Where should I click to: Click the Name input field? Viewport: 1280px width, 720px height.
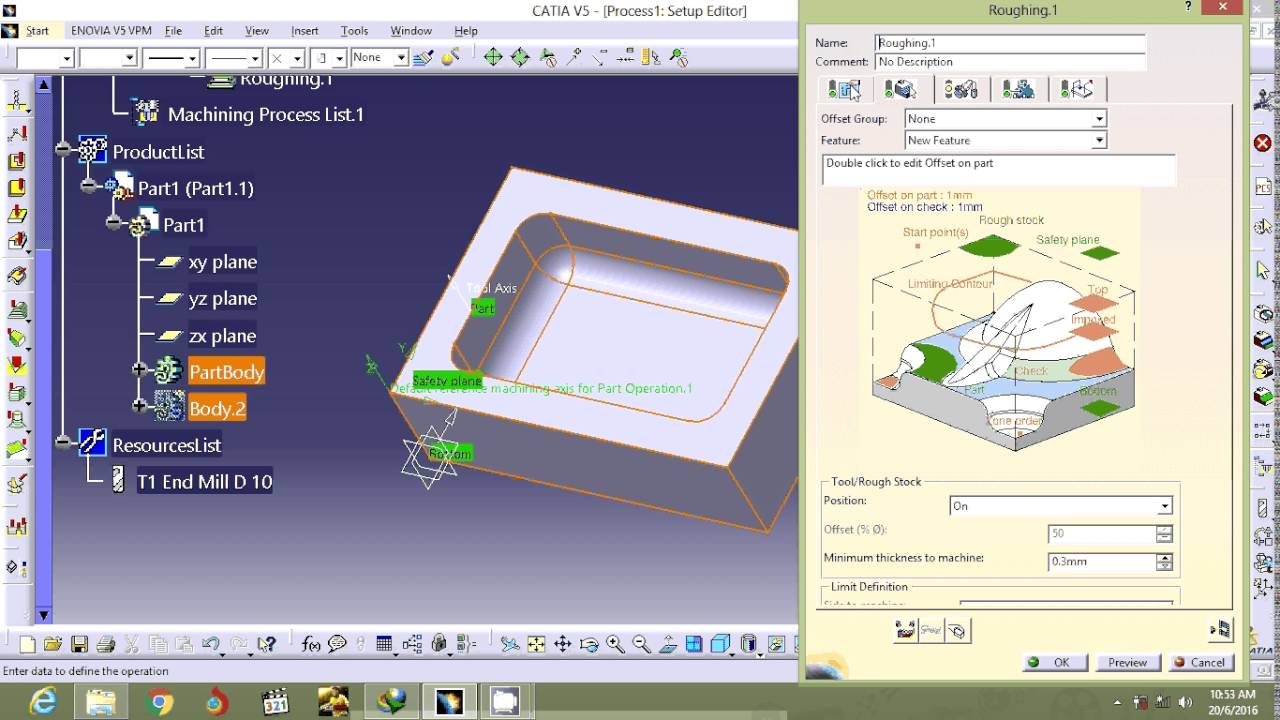[x=1010, y=43]
